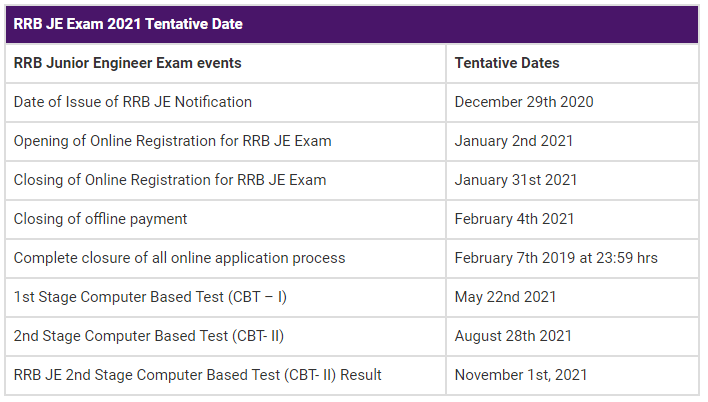Select 1st Stage Computer Based Test (CBT – I)
The width and height of the screenshot is (708, 402).
(225, 297)
